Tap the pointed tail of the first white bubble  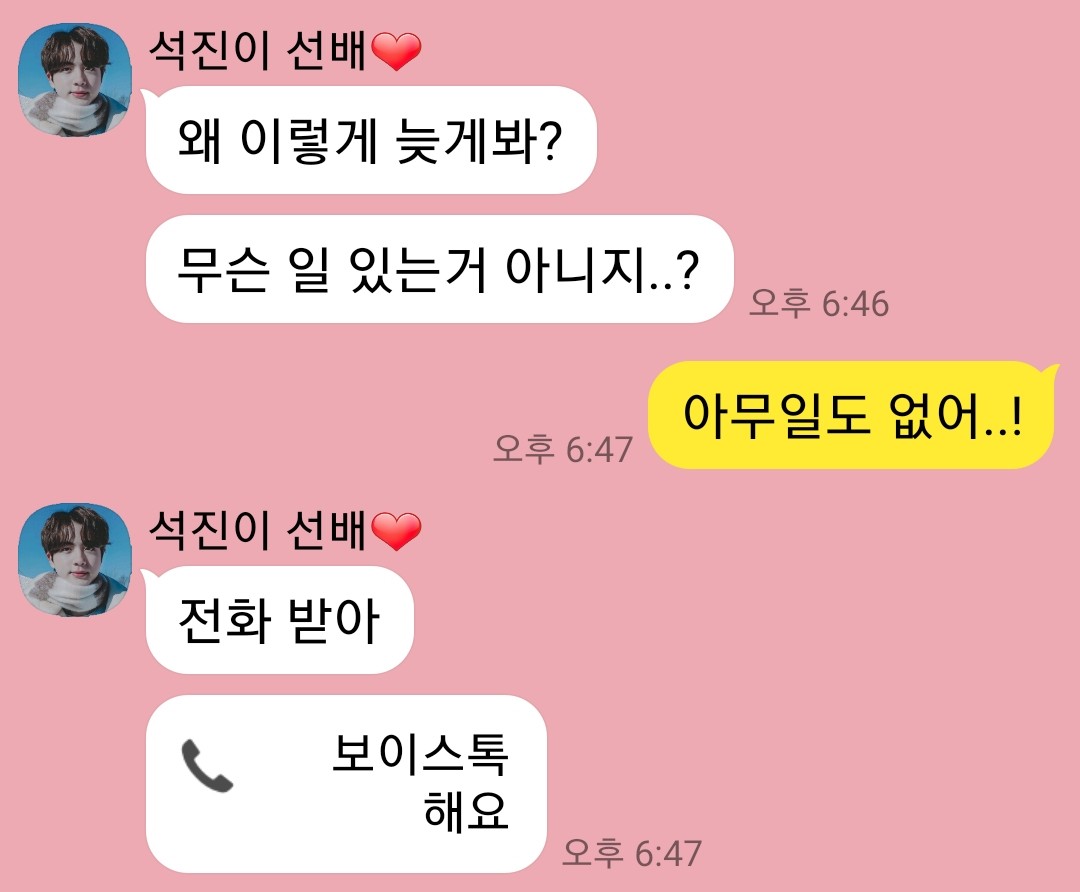(147, 96)
